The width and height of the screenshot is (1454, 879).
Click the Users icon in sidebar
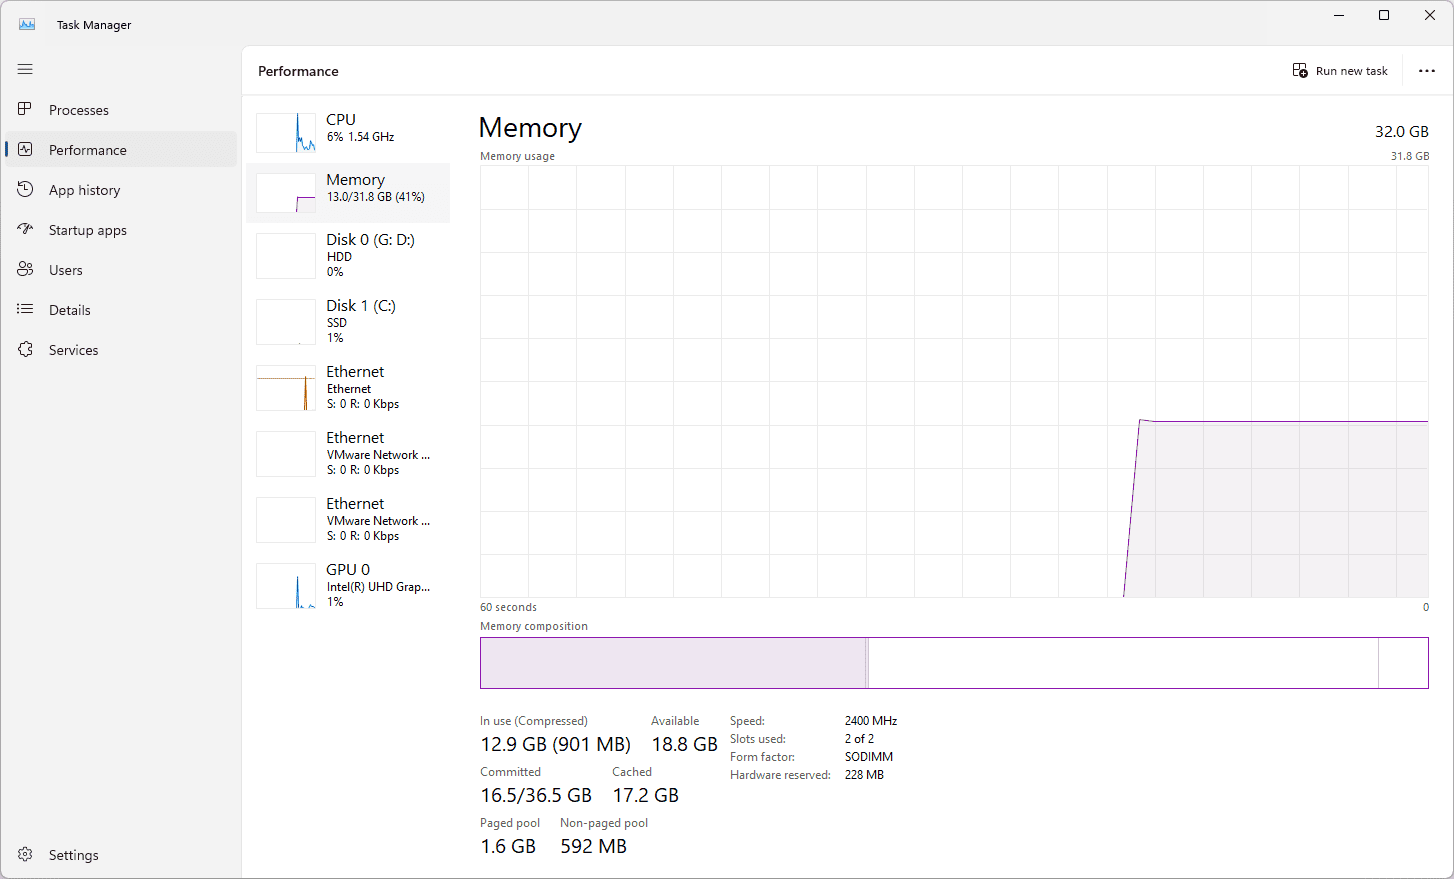click(25, 269)
